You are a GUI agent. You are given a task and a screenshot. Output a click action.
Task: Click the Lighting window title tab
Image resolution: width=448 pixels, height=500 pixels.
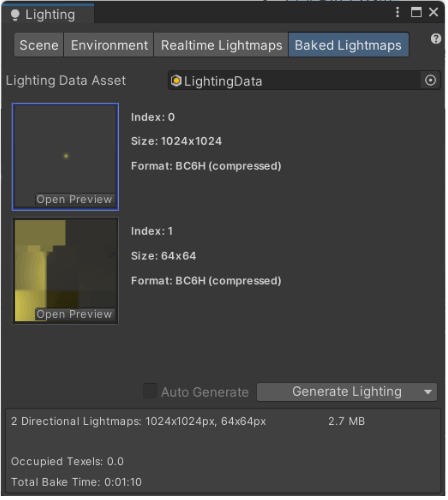click(x=48, y=15)
